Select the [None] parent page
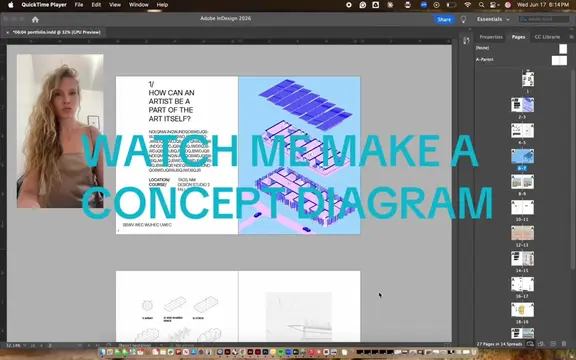576x360 pixels. pos(521,48)
